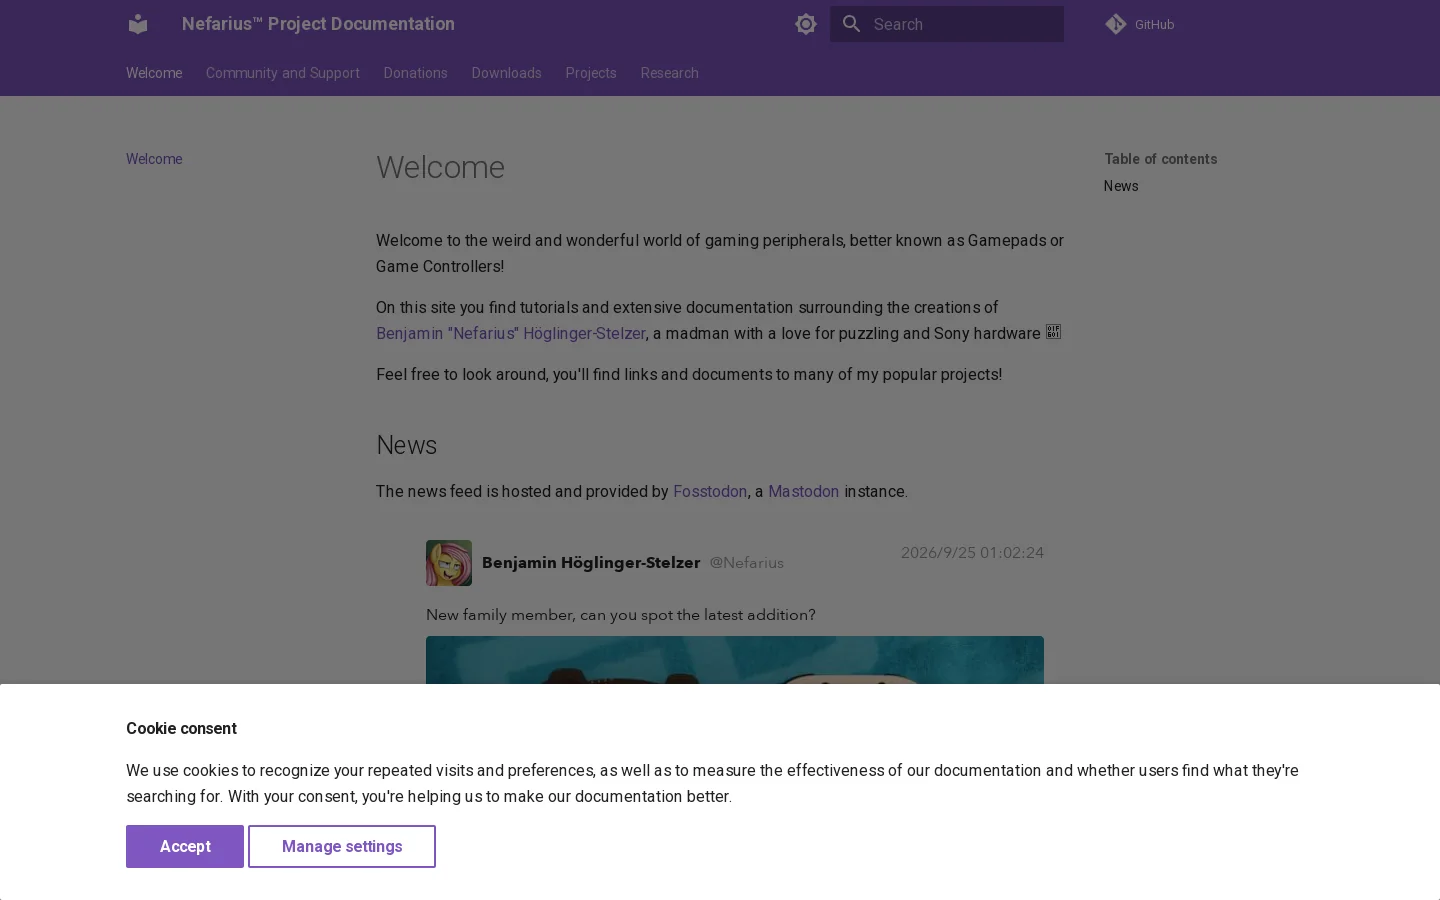The image size is (1440, 900).
Task: Open Benjamin "Nefarius" Höglinger-Stelzer link
Action: click(x=511, y=333)
